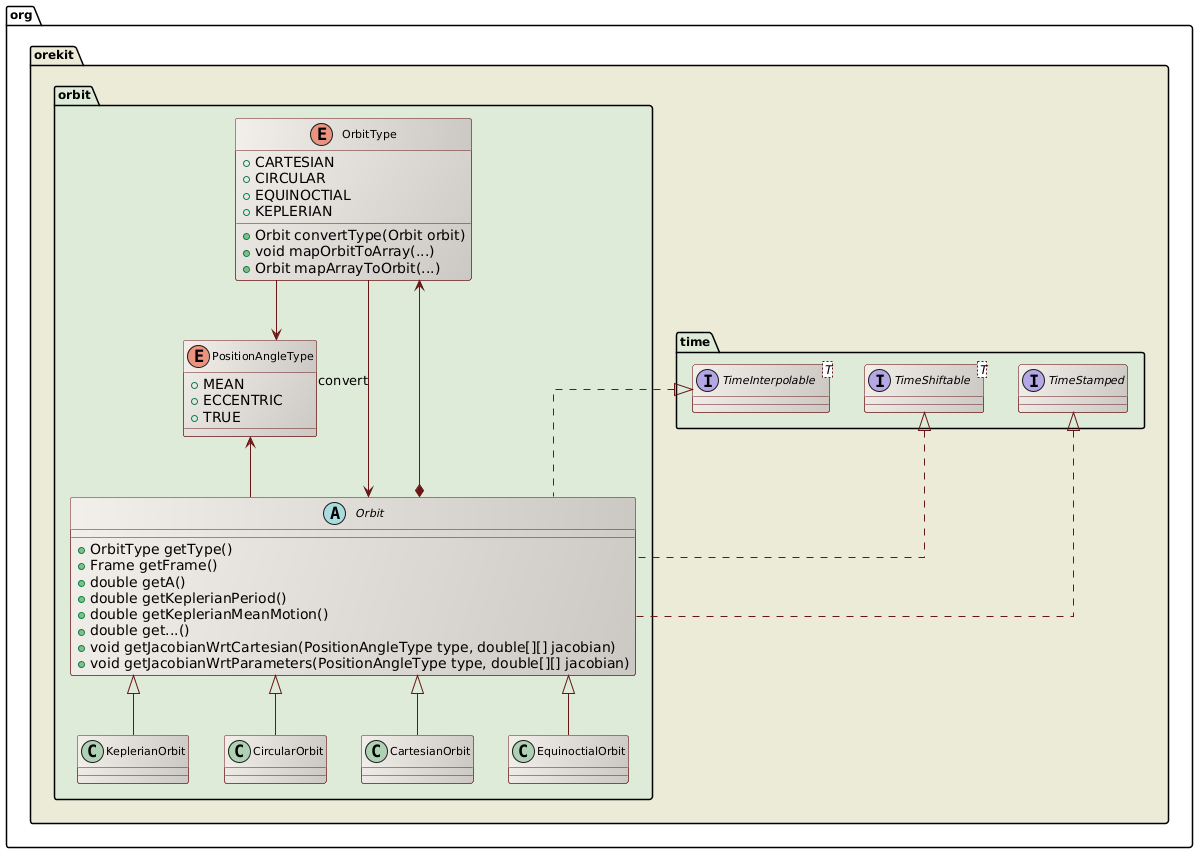Expand the org package header
Viewport: 1198px width, 853px height.
21,14
